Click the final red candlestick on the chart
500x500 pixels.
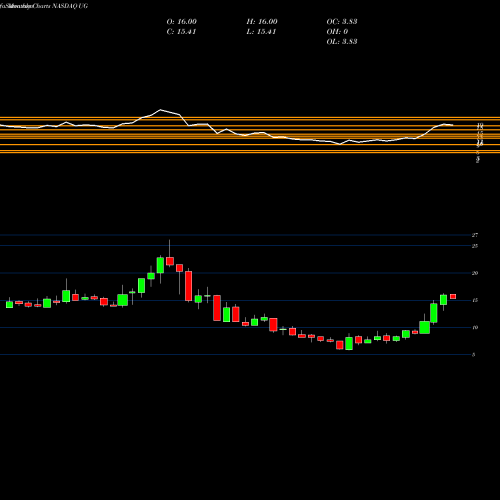pos(453,296)
